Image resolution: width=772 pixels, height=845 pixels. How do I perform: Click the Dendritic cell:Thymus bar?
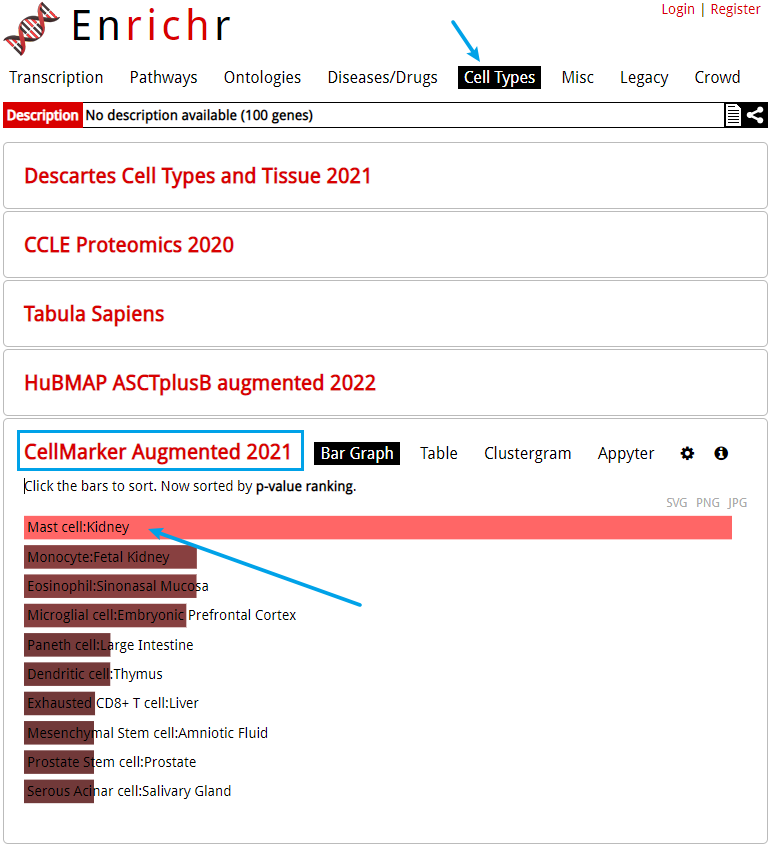click(x=67, y=674)
